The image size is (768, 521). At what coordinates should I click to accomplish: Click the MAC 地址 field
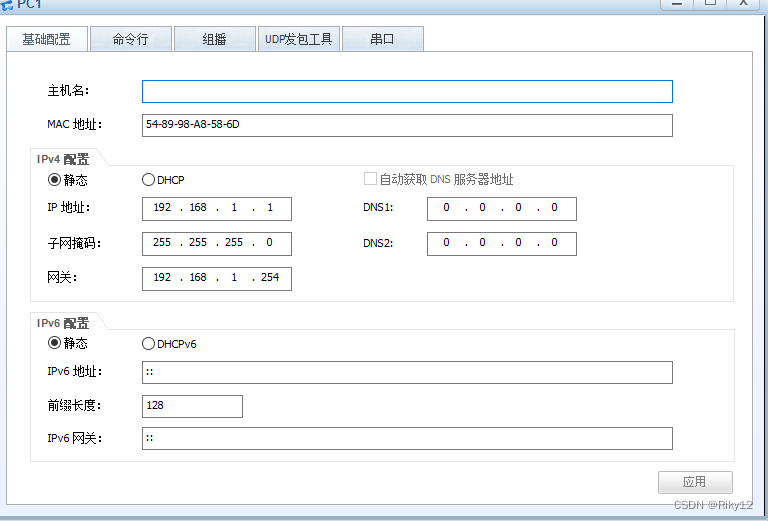tap(407, 125)
